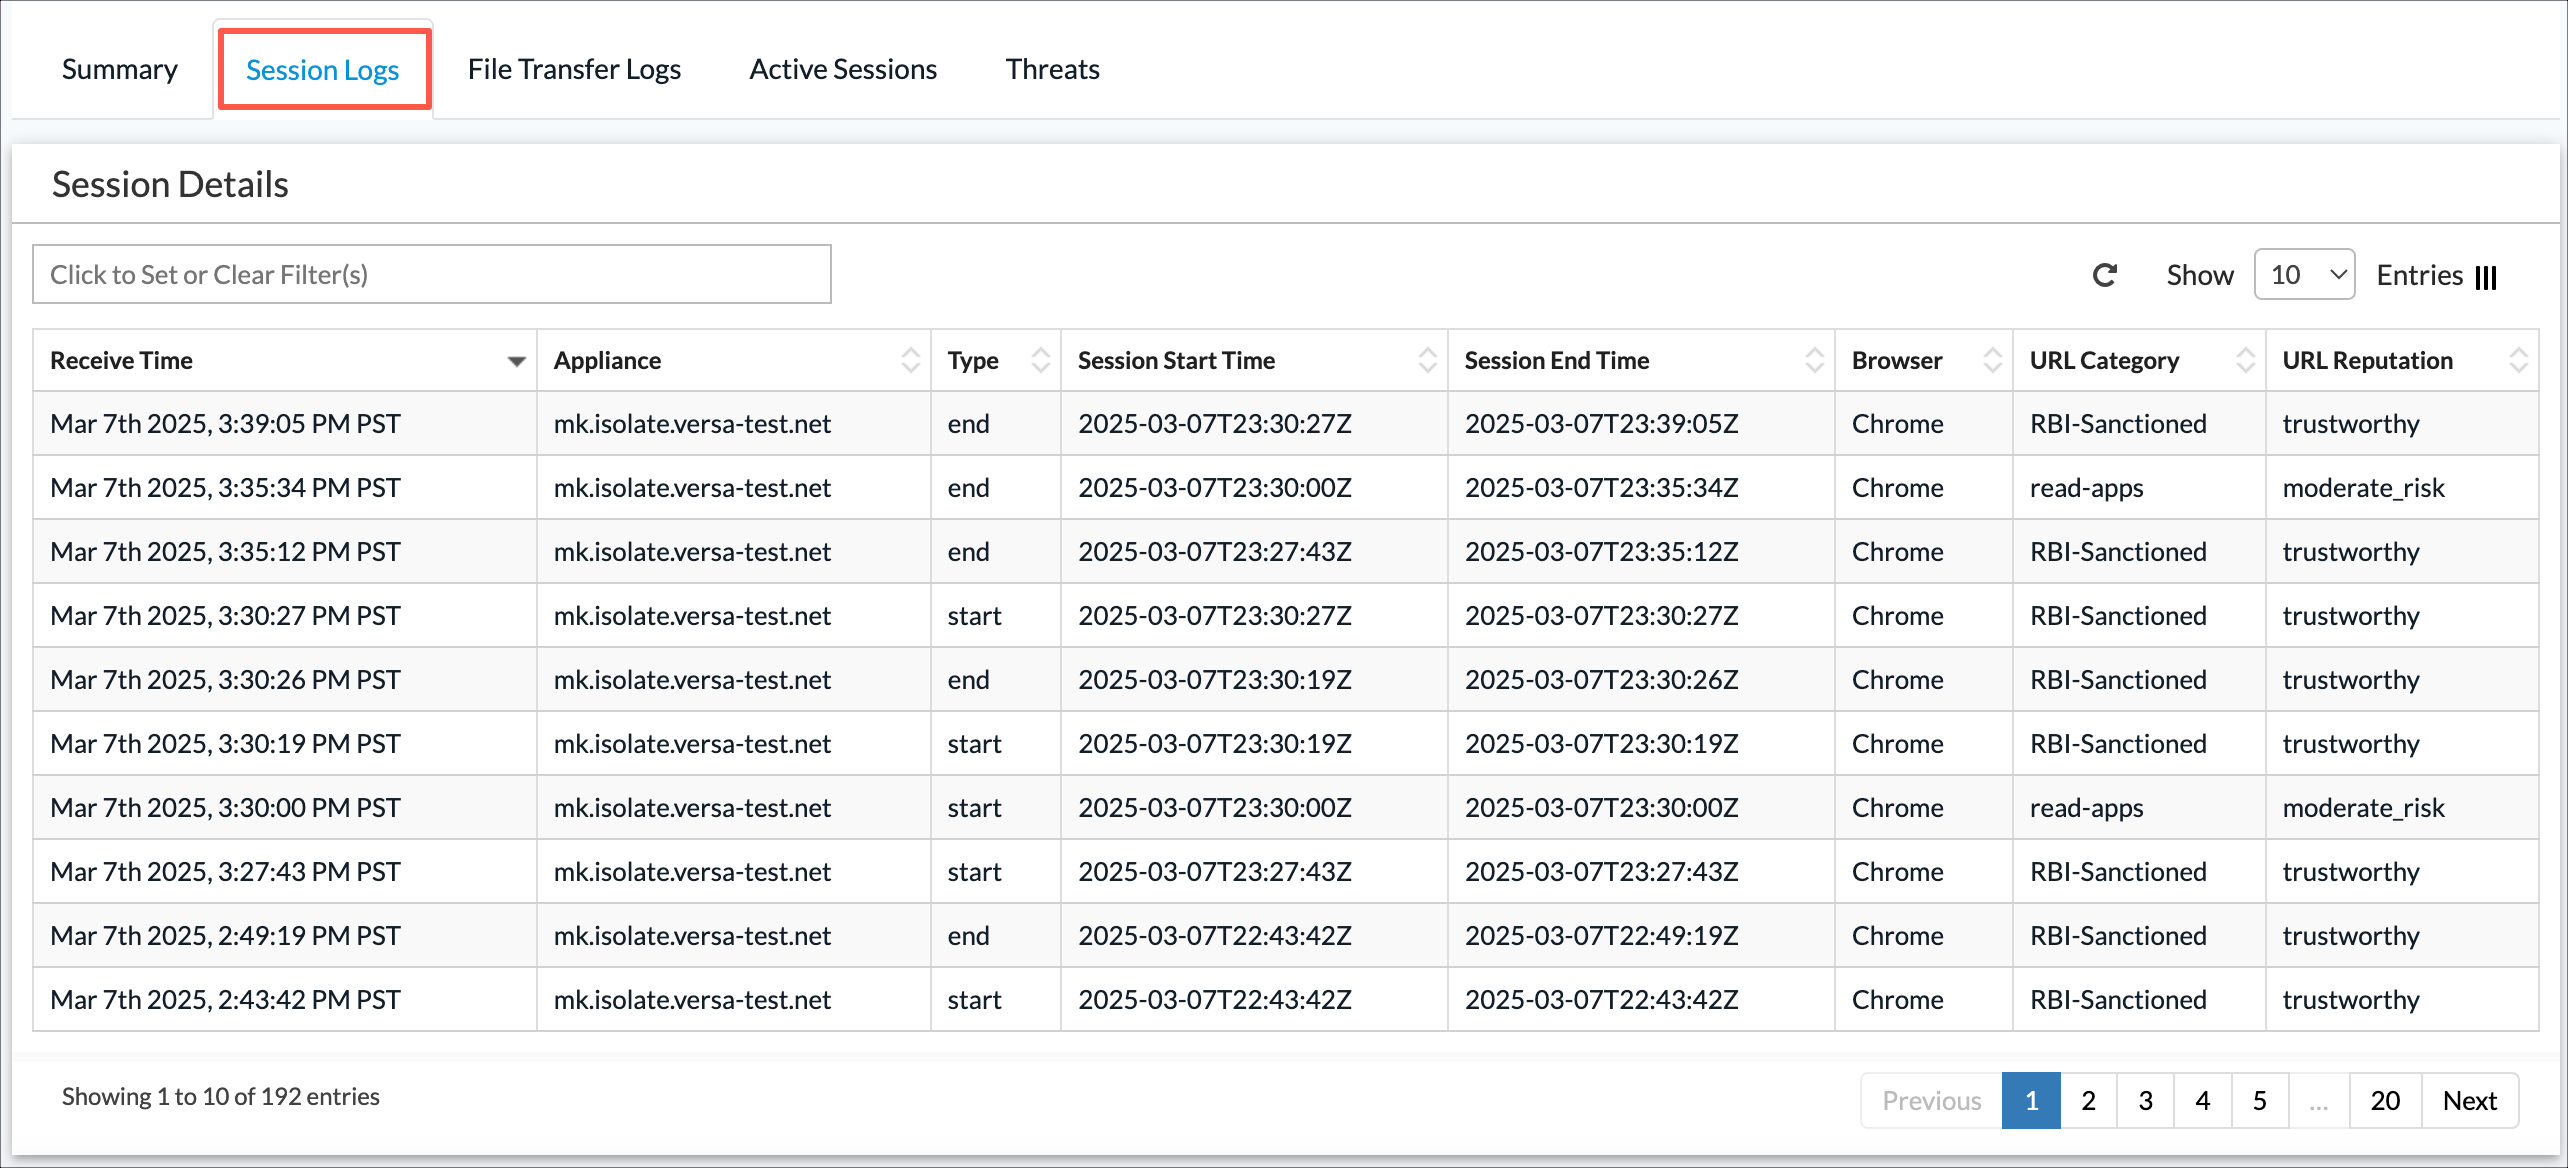Screen dimensions: 2568x1168
Task: Click the Previous page button
Action: [x=1931, y=1100]
